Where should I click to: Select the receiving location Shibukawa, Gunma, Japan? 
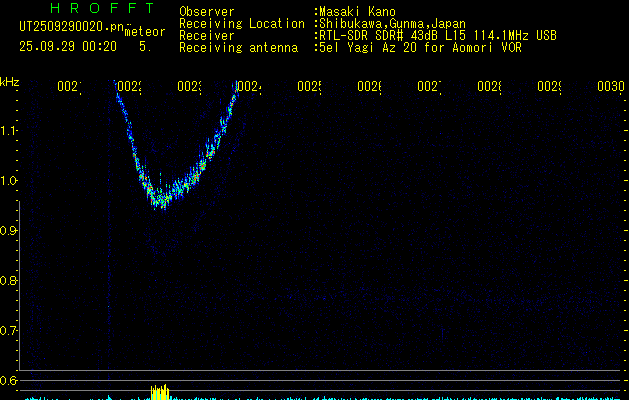[x=392, y=23]
